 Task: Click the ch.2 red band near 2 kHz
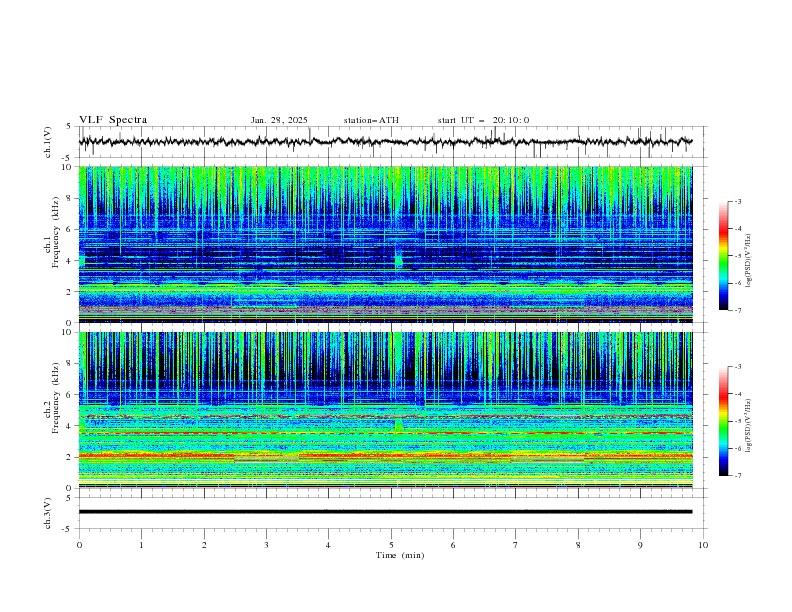386,456
